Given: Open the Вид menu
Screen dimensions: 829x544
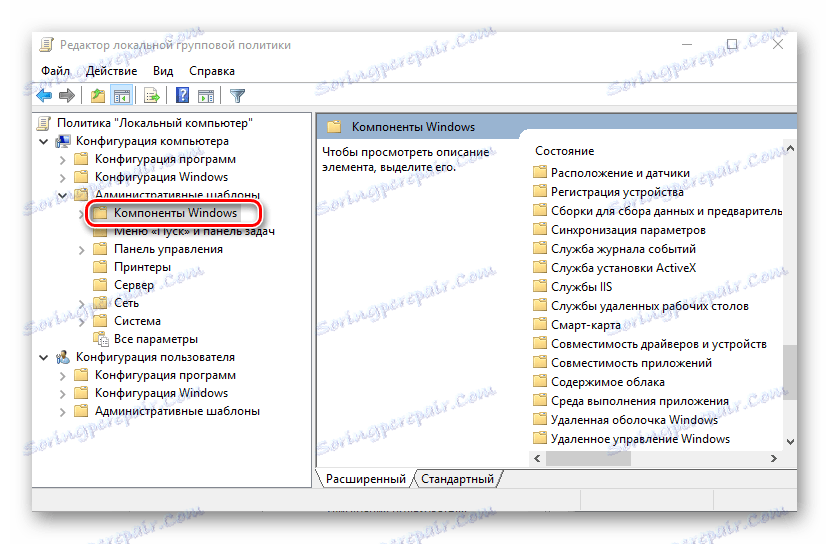Looking at the screenshot, I should [x=163, y=71].
